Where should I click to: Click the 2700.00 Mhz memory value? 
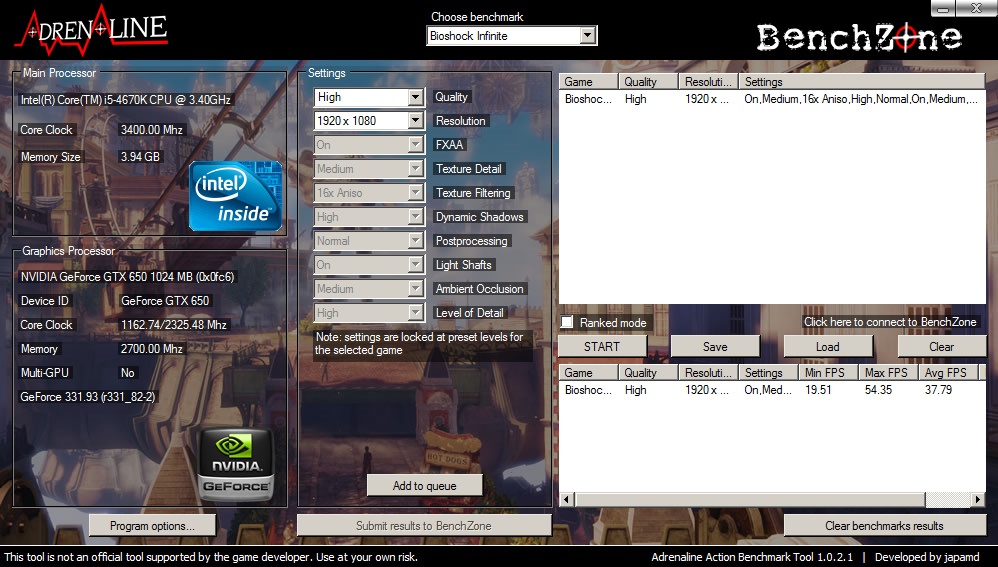[151, 349]
